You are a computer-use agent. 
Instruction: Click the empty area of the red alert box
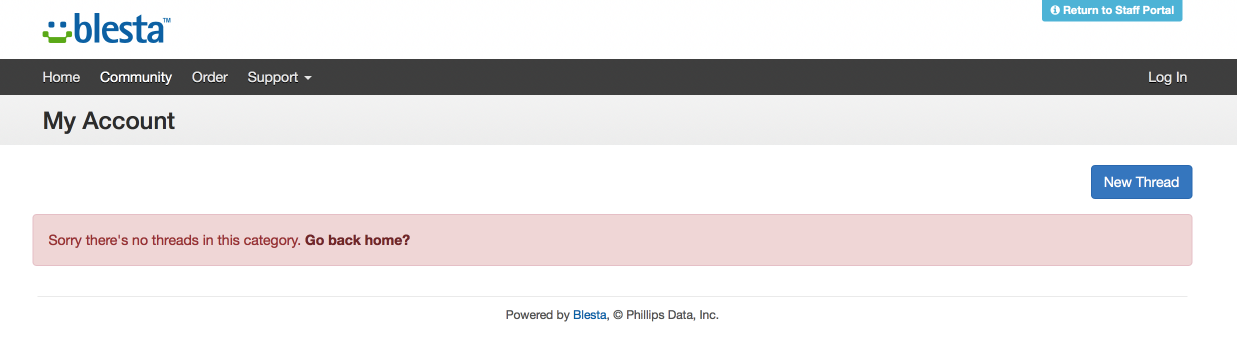800,240
